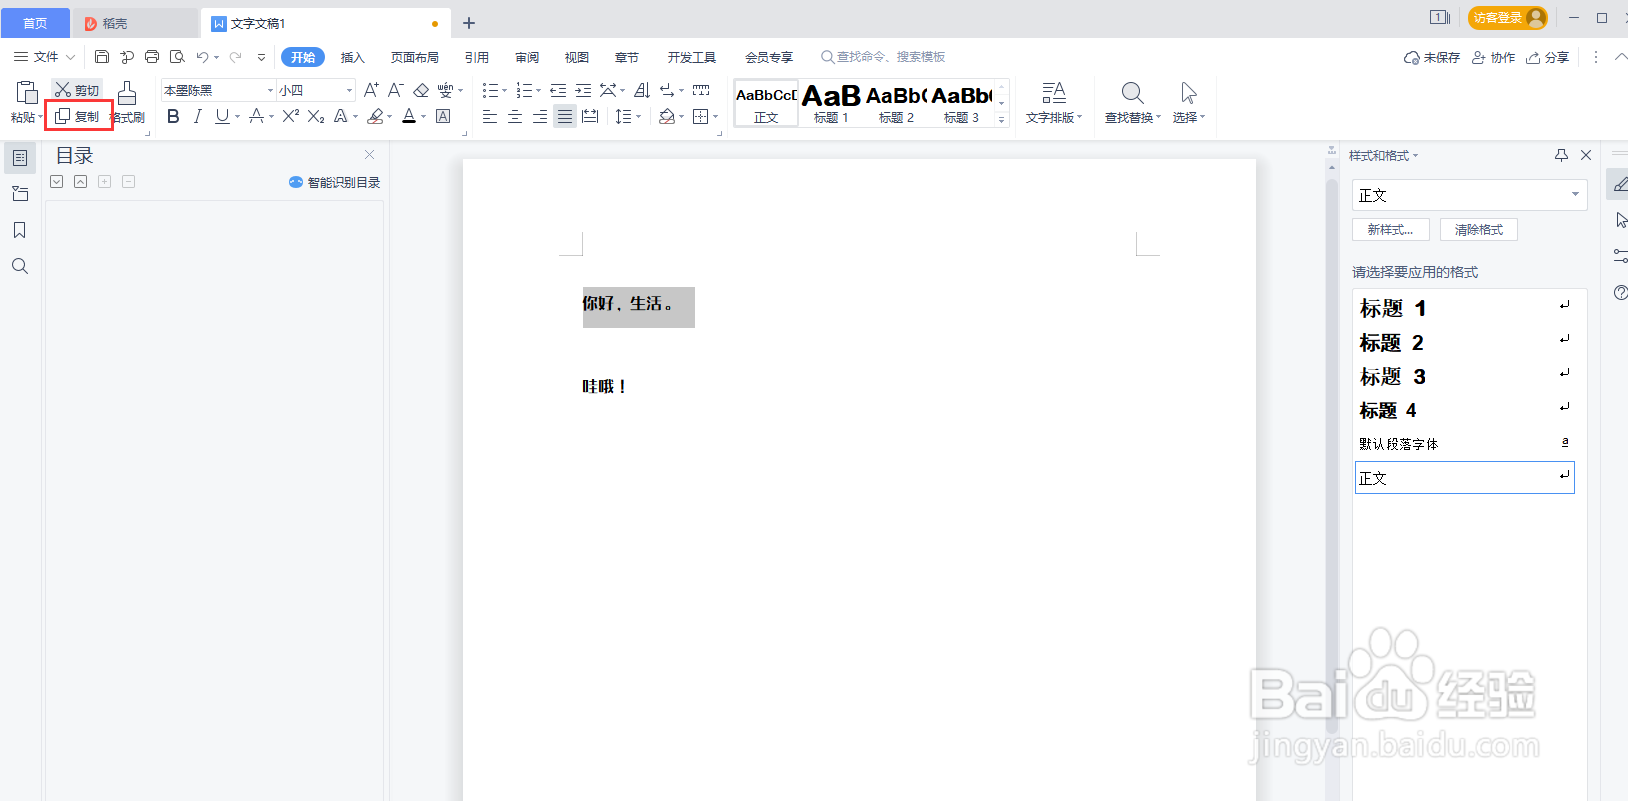Viewport: 1628px width, 801px height.
Task: Switch to the 页面布局 ribbon tab
Action: [415, 57]
